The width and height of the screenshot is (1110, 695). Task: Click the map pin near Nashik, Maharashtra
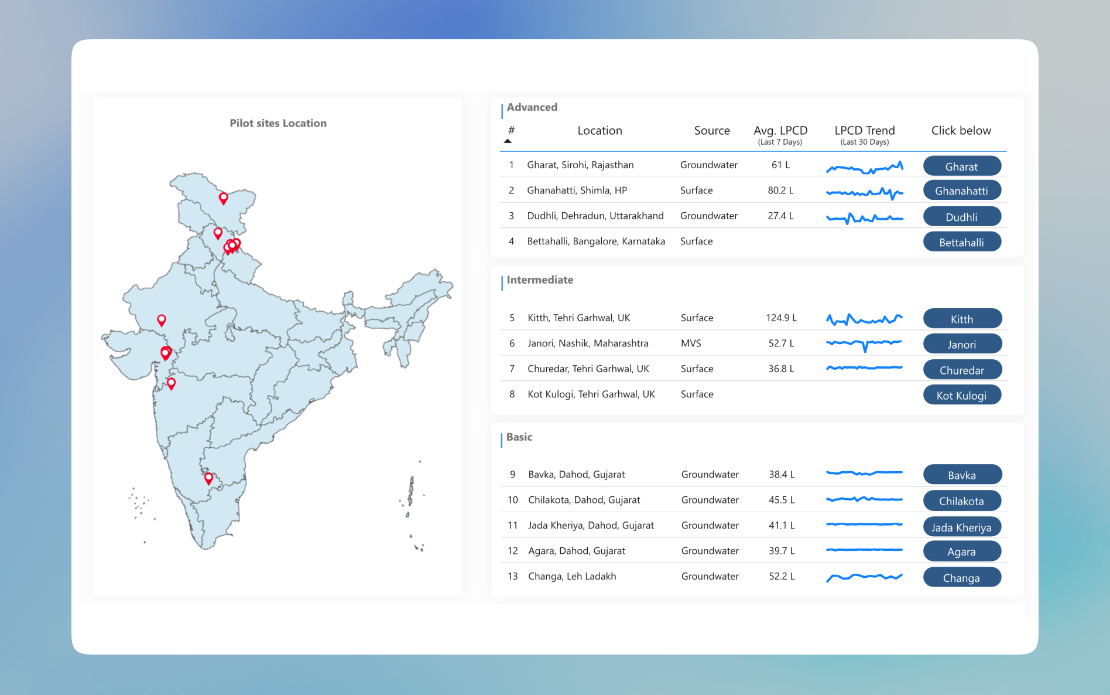tap(171, 383)
